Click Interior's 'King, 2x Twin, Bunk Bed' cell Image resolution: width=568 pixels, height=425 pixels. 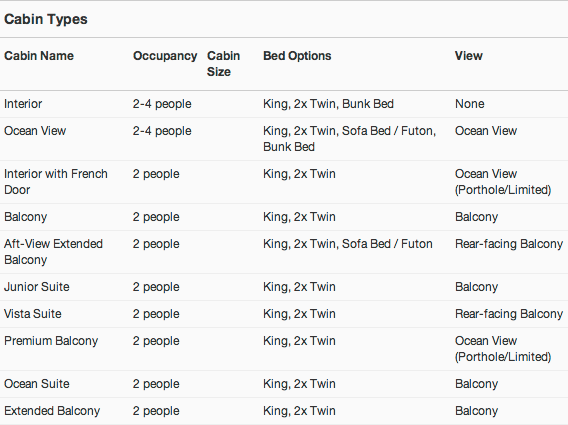(328, 104)
